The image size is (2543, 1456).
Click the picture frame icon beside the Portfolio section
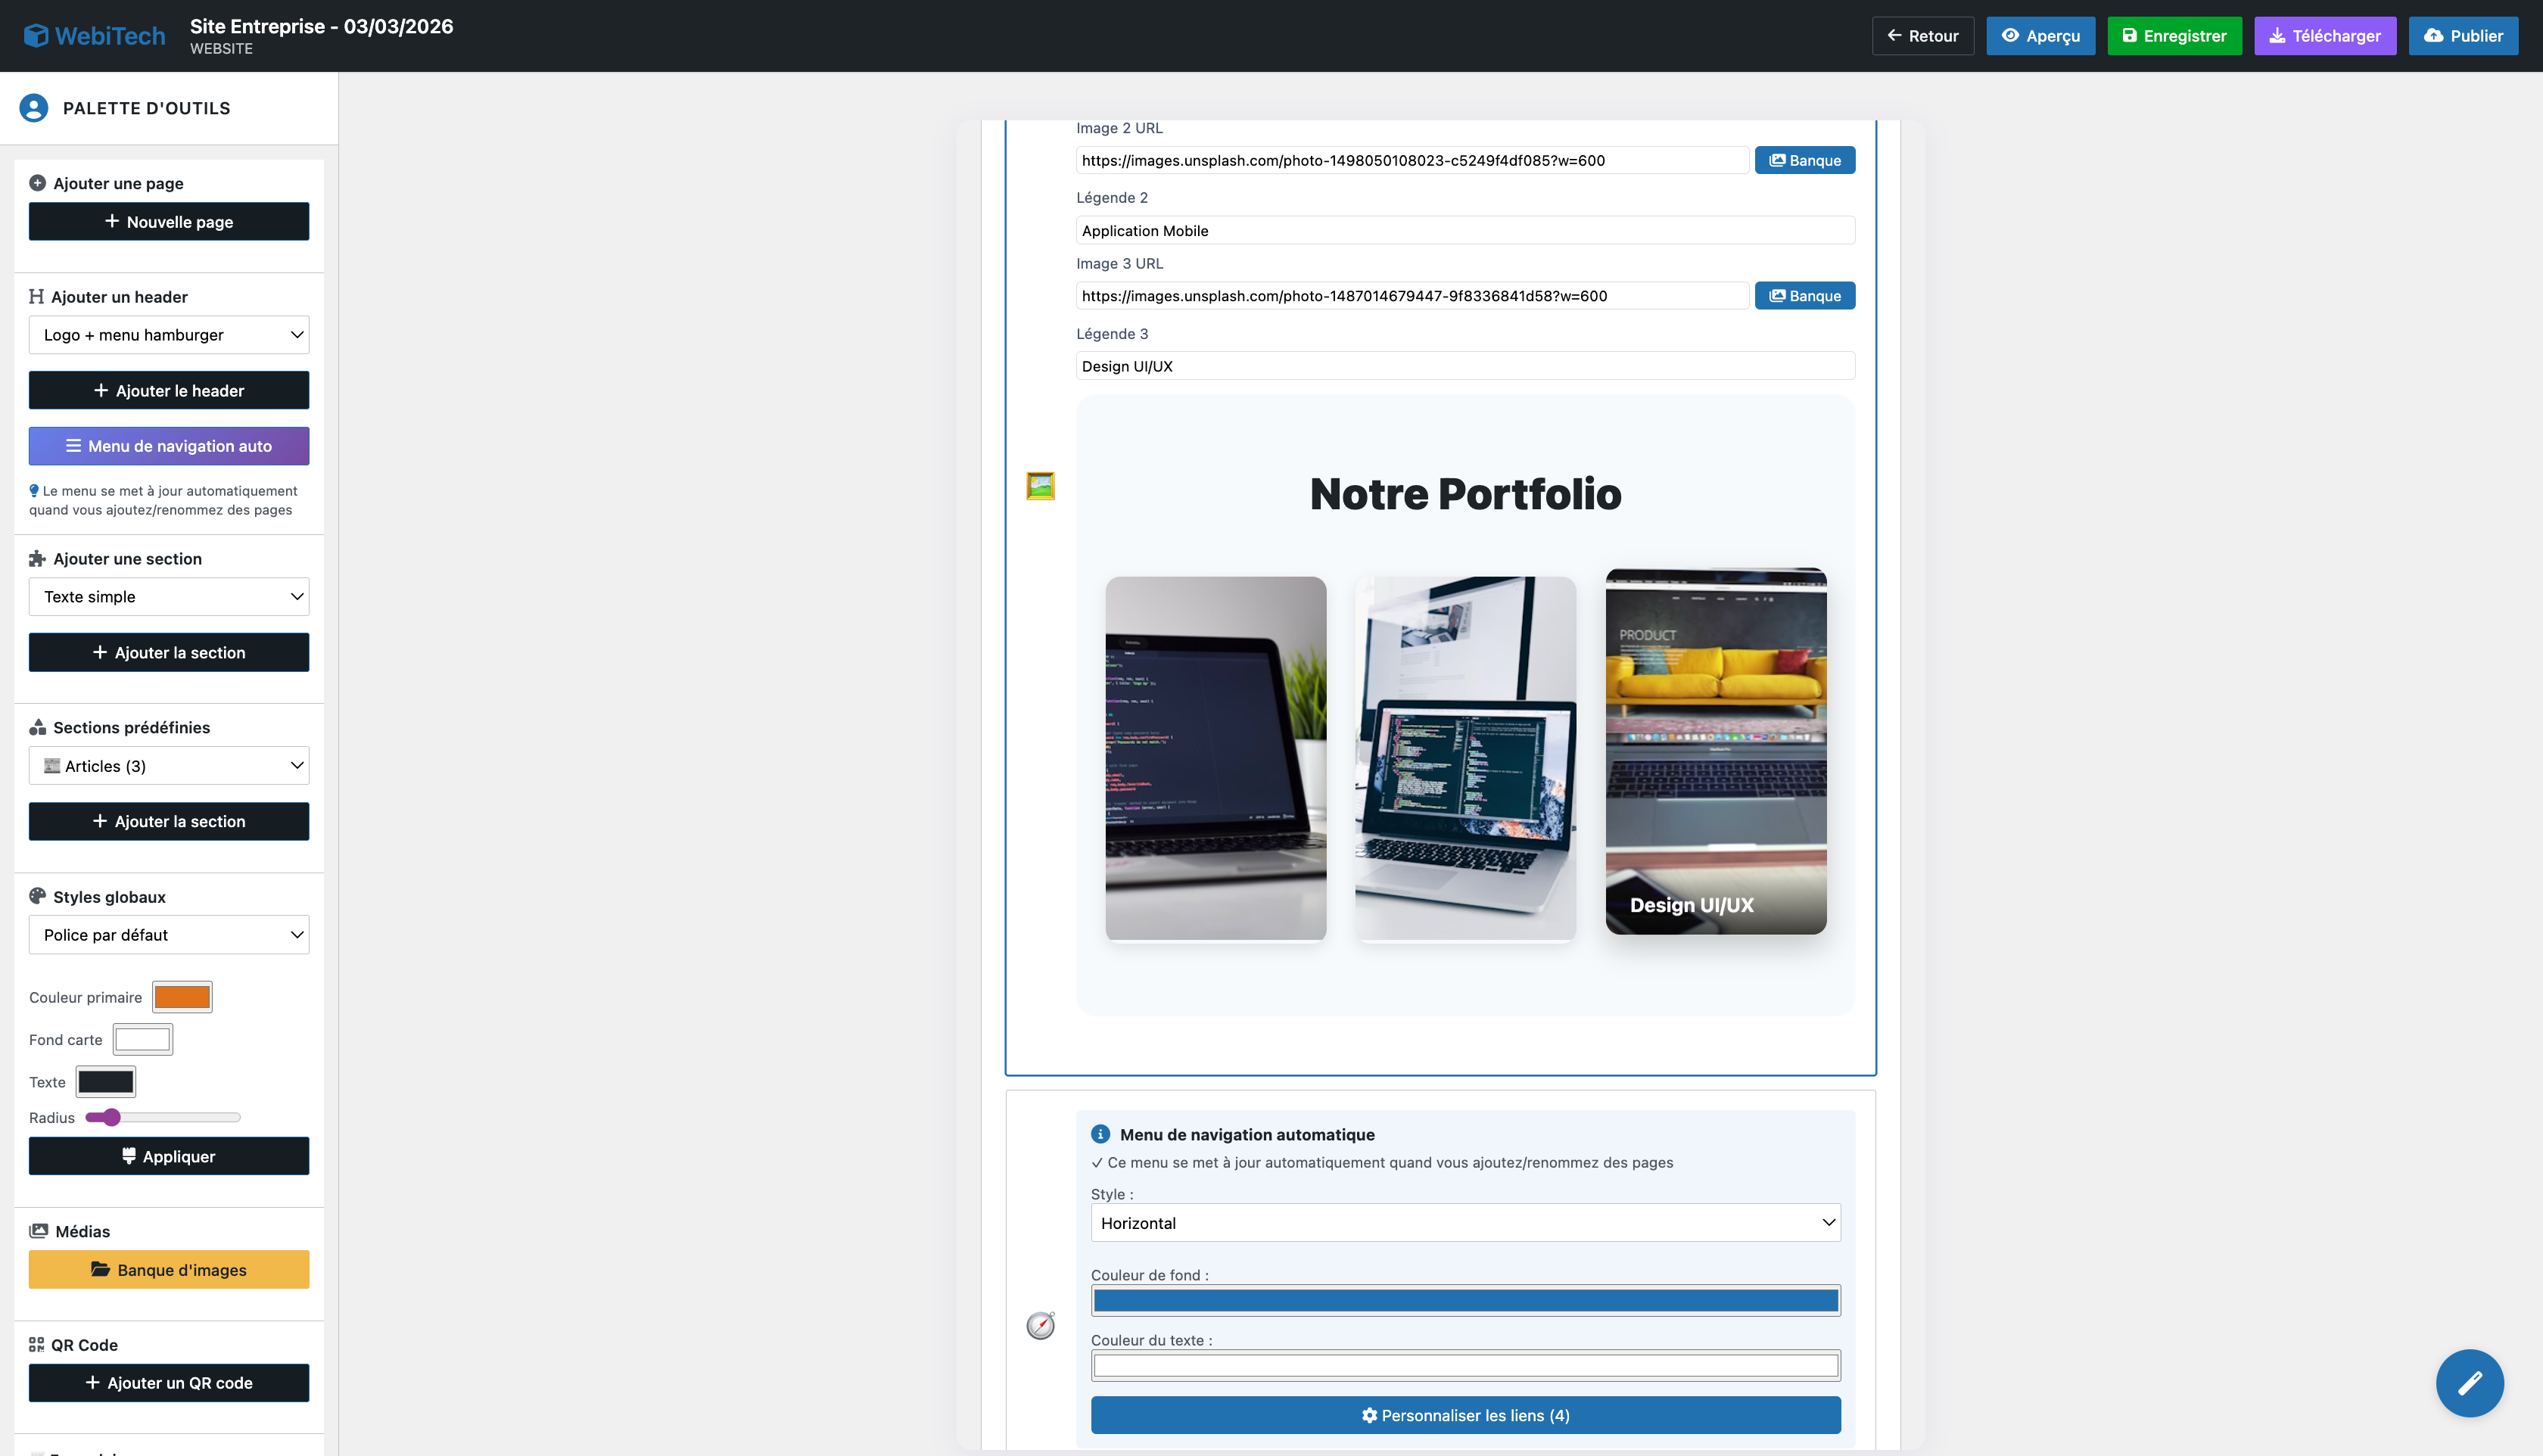click(x=1040, y=486)
